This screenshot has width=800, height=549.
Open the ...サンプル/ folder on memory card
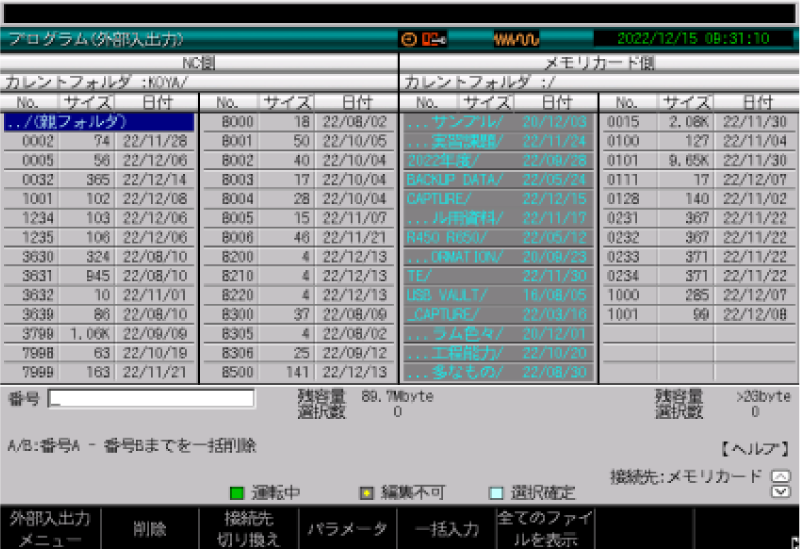click(498, 122)
